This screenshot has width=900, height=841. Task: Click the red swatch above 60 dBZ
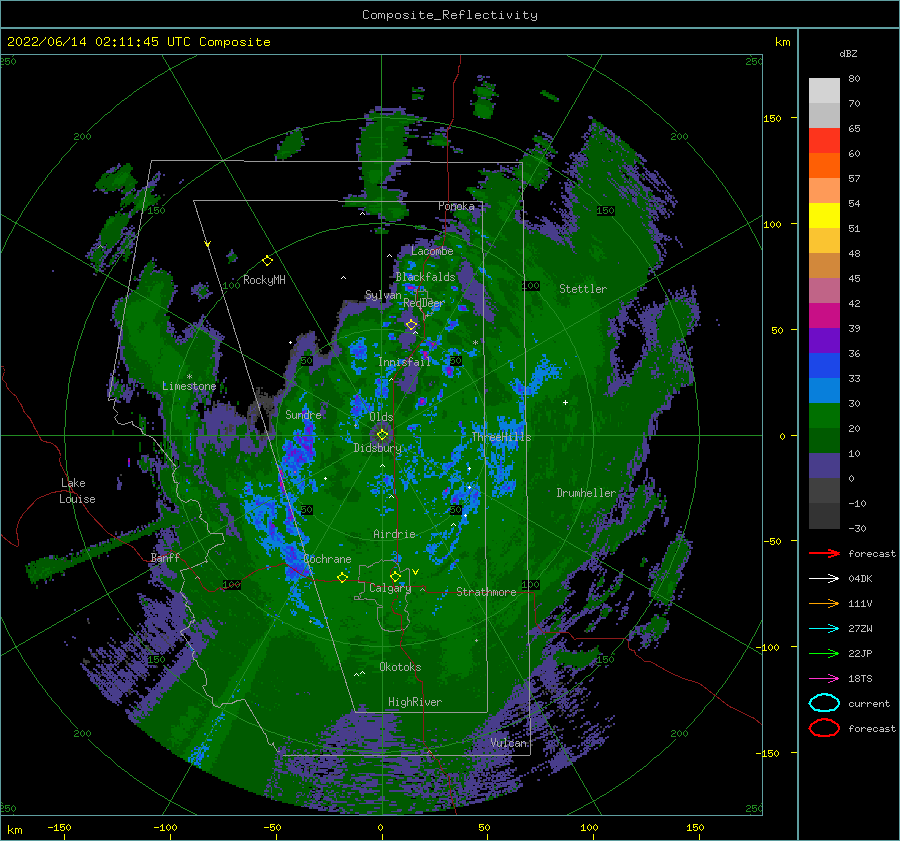point(824,141)
